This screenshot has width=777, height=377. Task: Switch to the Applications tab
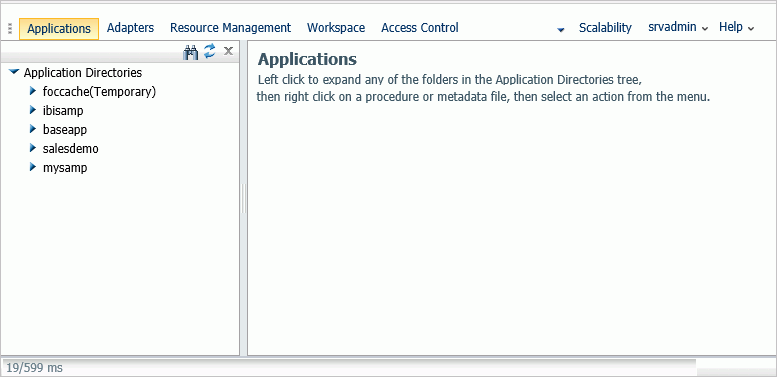click(59, 29)
